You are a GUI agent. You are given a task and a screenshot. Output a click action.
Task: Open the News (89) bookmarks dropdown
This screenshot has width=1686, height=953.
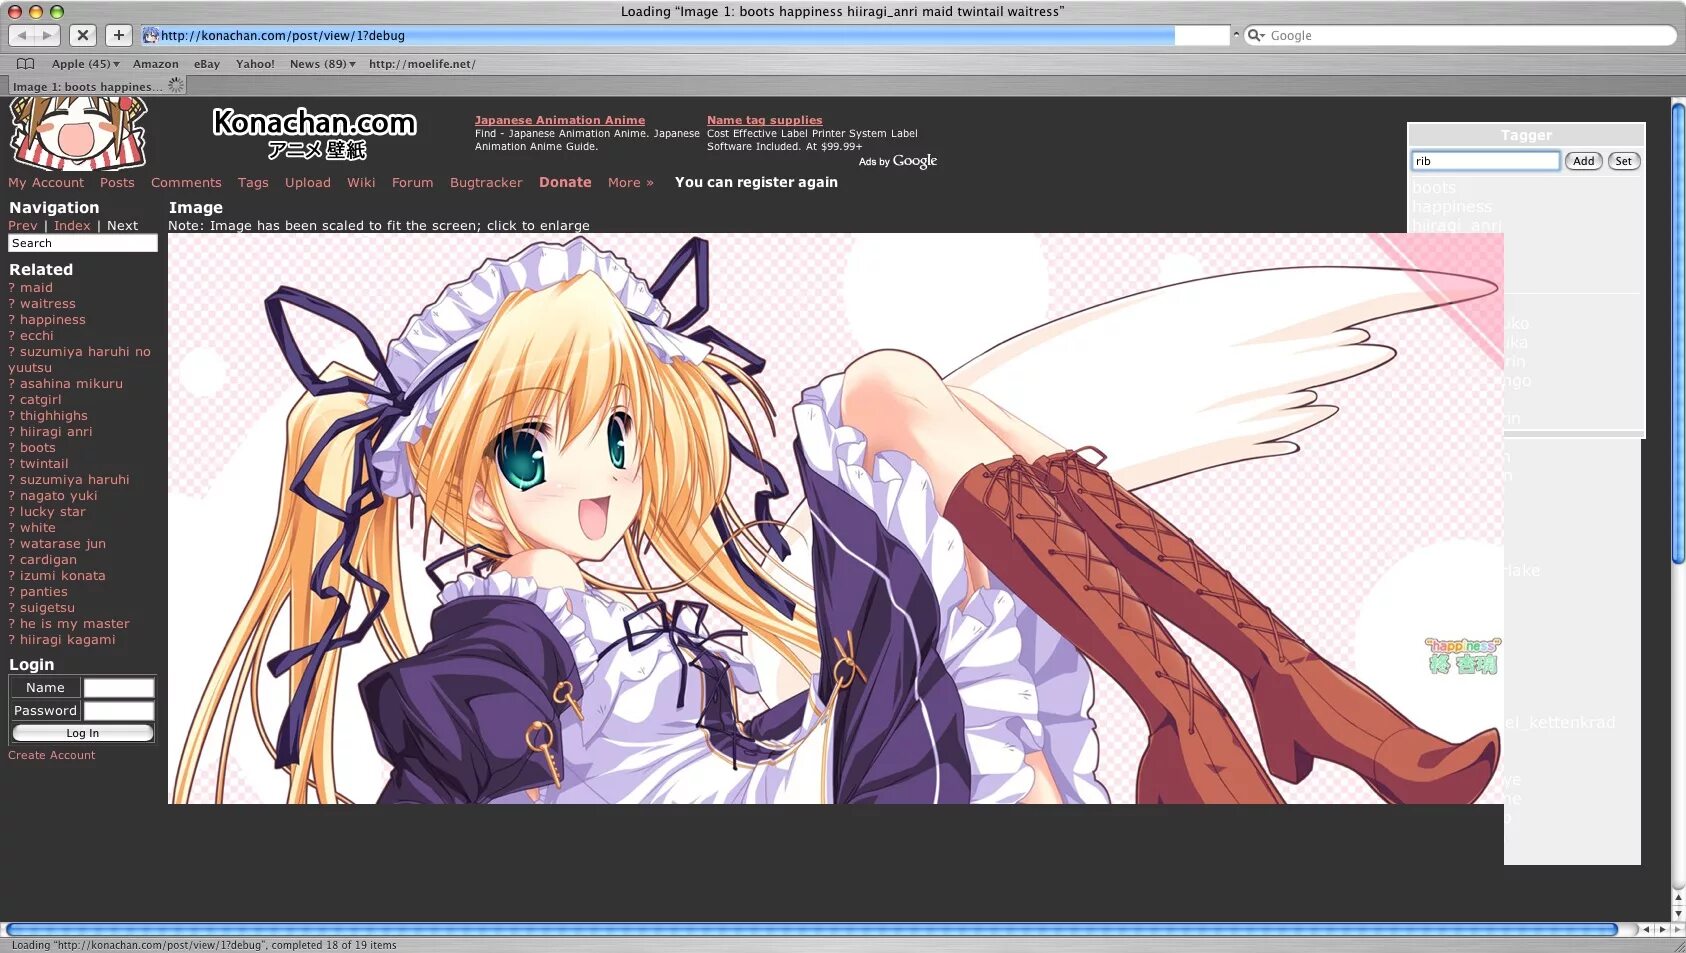322,64
